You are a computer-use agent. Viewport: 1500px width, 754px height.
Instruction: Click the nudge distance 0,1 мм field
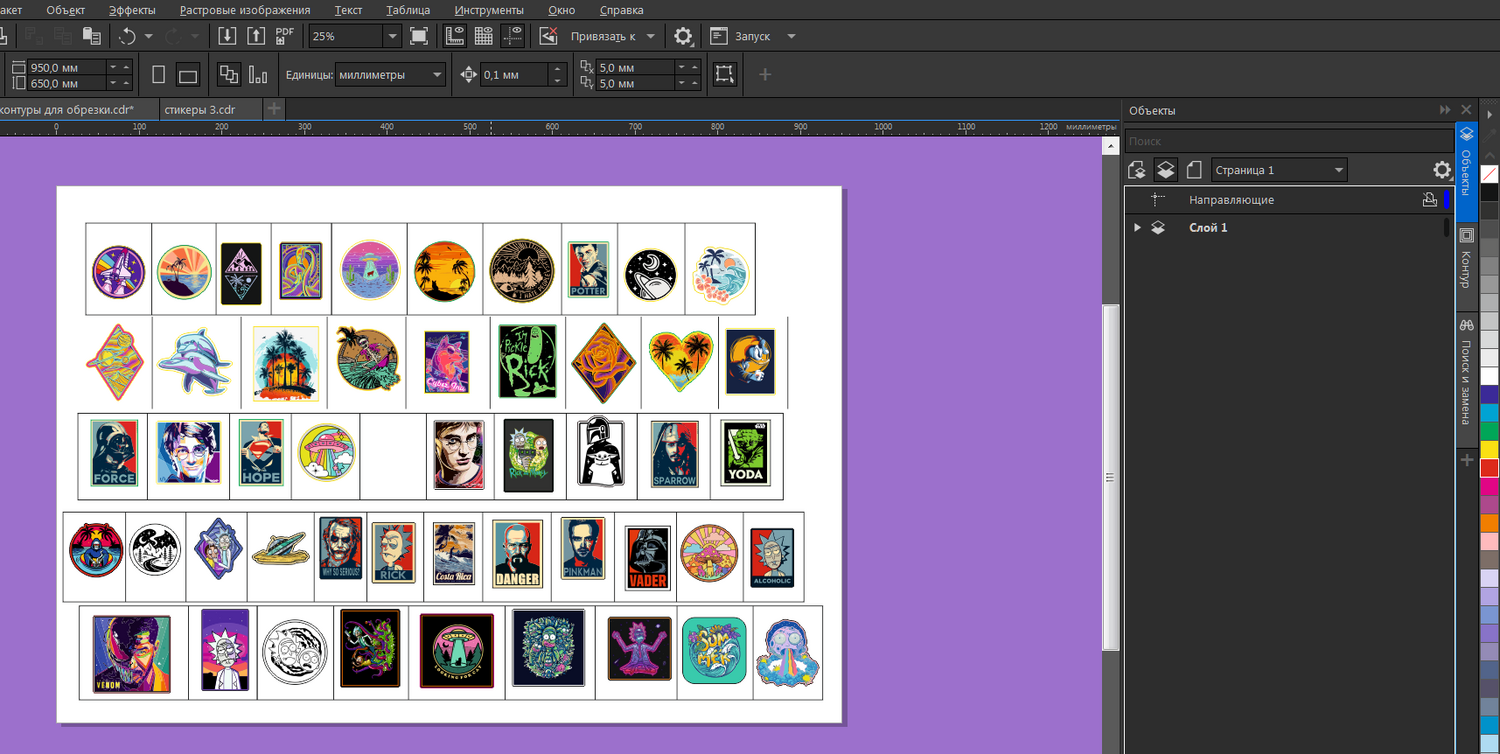tap(514, 75)
